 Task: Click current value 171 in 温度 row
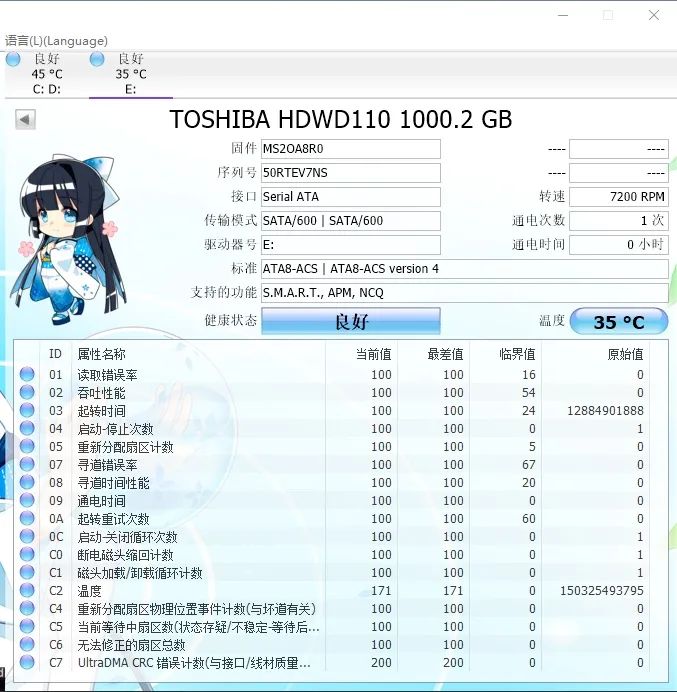click(381, 590)
